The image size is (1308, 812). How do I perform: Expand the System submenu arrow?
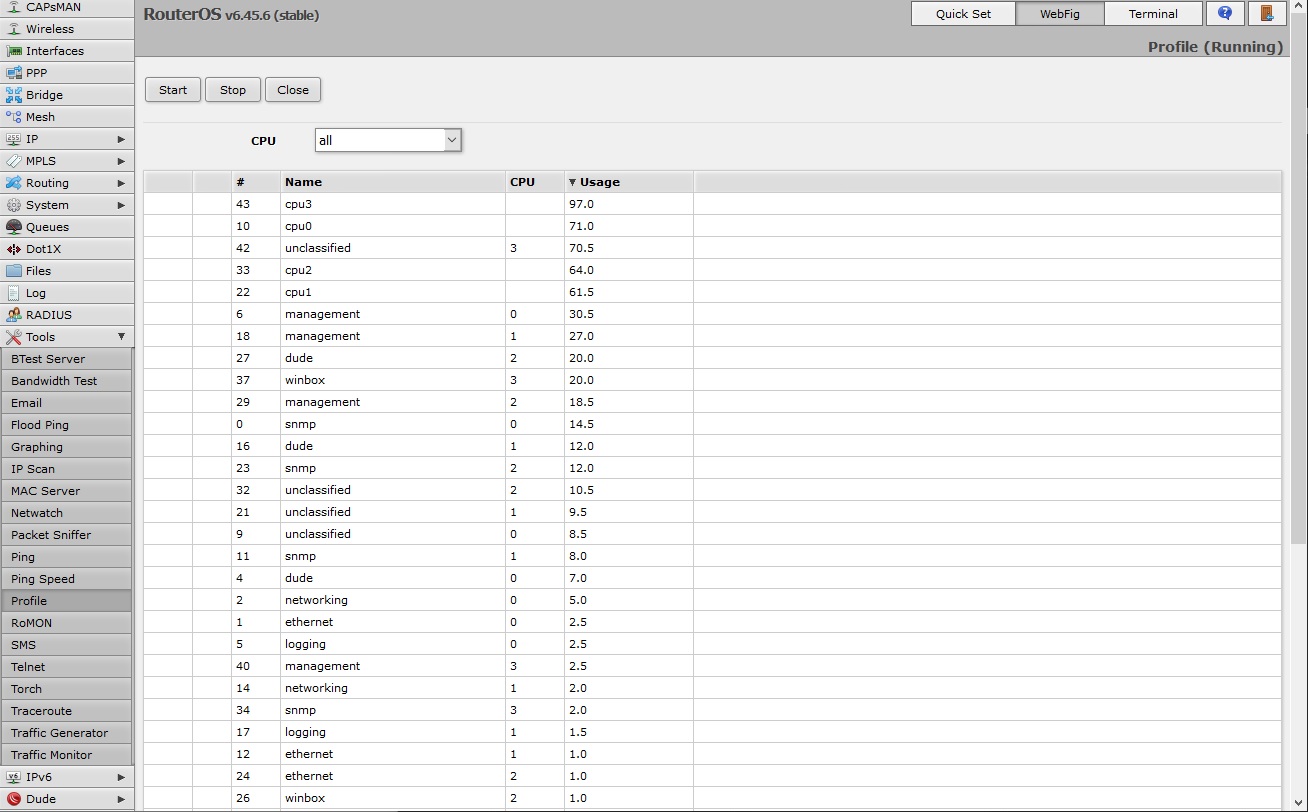pyautogui.click(x=121, y=205)
